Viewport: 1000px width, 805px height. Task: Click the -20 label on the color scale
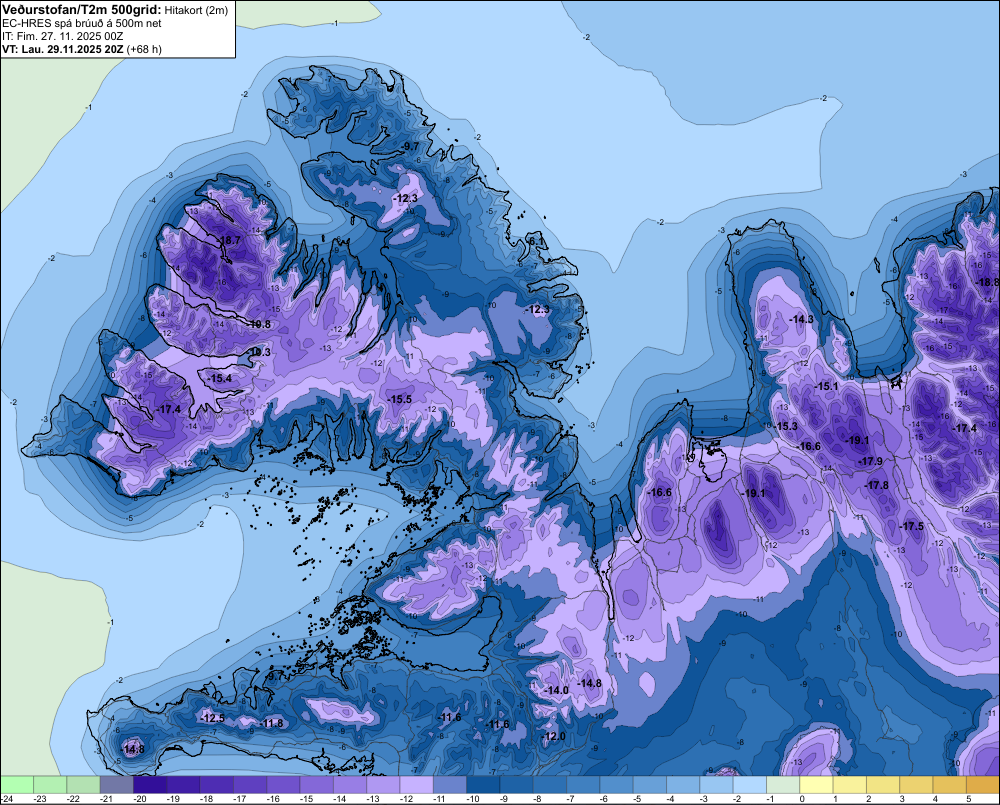click(x=140, y=799)
